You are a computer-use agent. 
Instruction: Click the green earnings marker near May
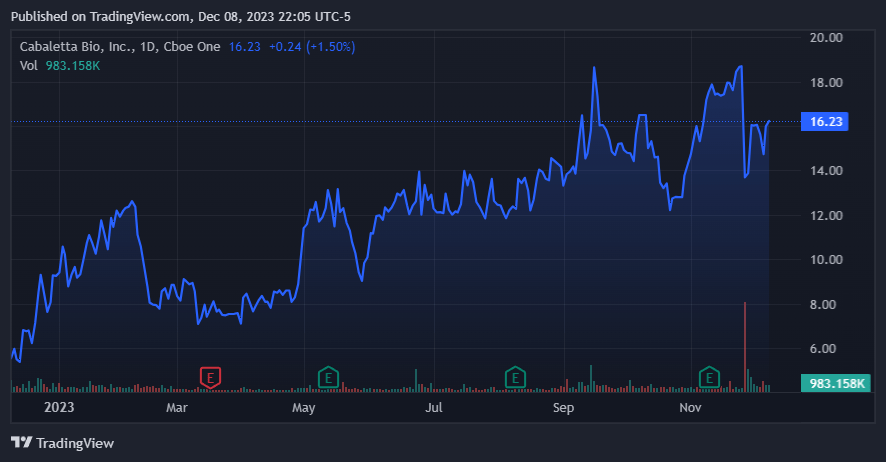328,377
